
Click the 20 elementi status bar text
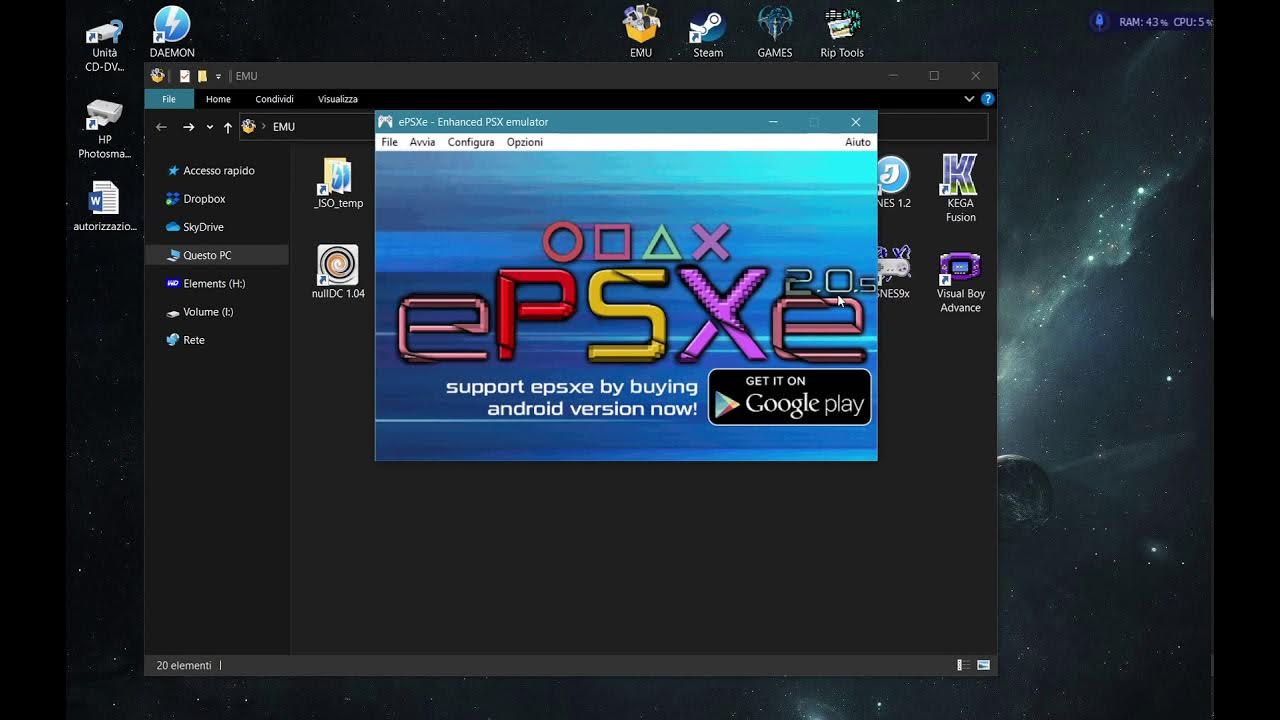184,665
